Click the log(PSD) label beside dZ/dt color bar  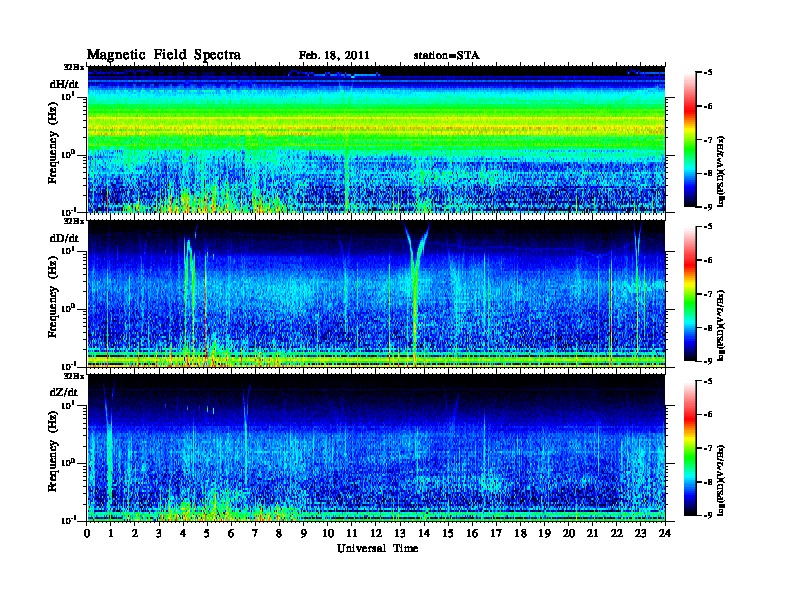tap(722, 480)
